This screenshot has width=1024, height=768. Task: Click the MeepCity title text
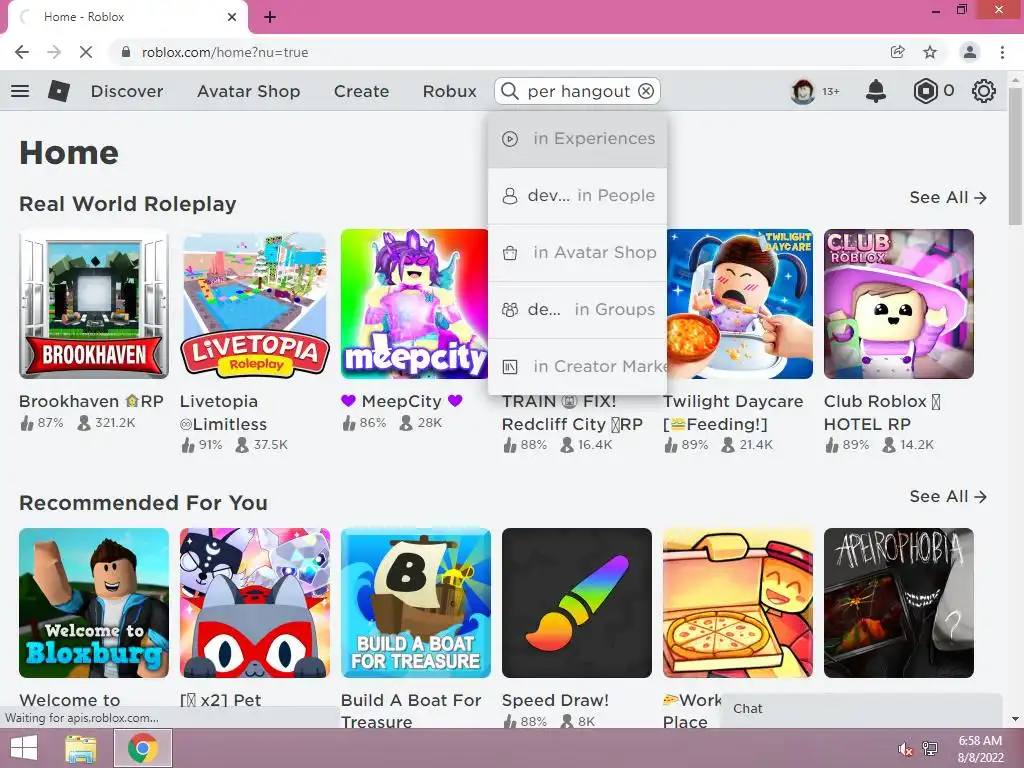pos(402,401)
